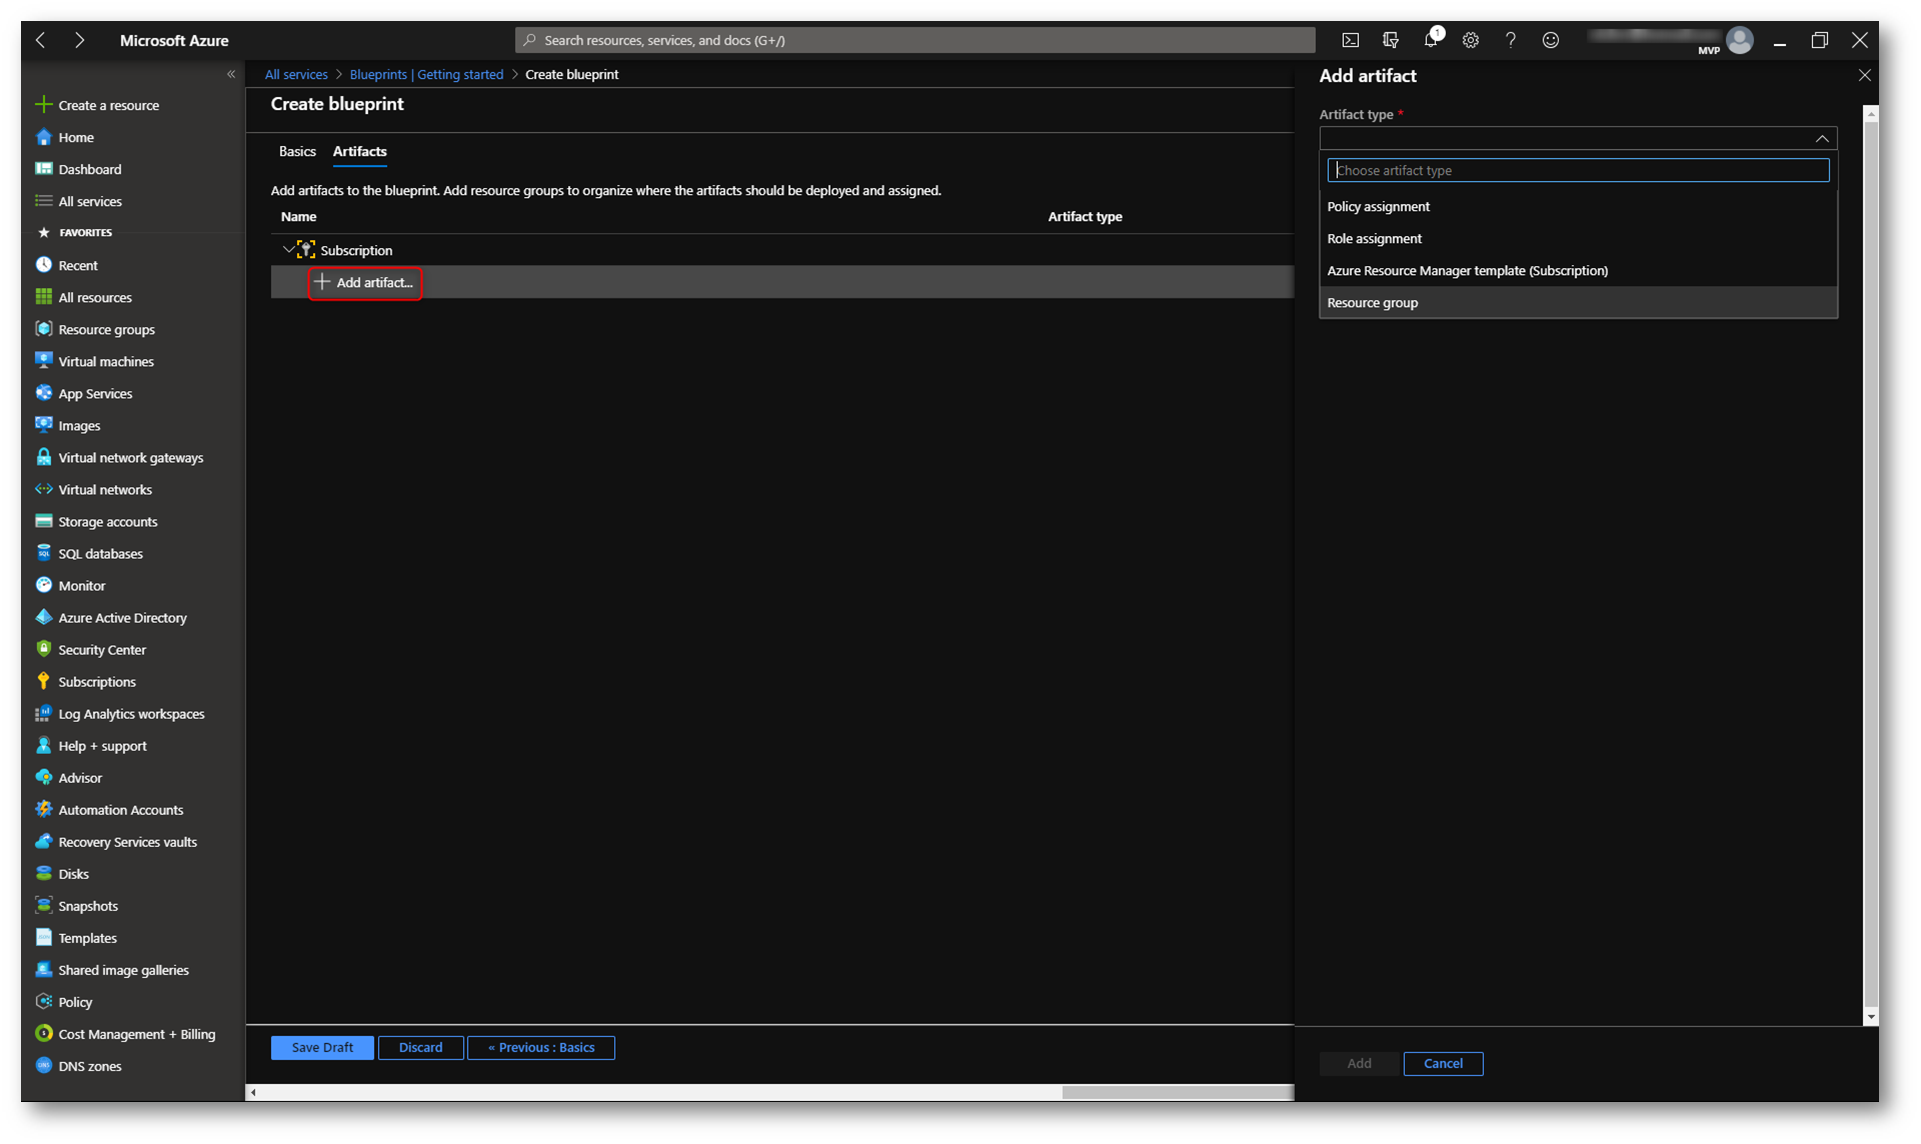This screenshot has width=1921, height=1144.
Task: Navigate forward with the right arrow
Action: pos(79,40)
